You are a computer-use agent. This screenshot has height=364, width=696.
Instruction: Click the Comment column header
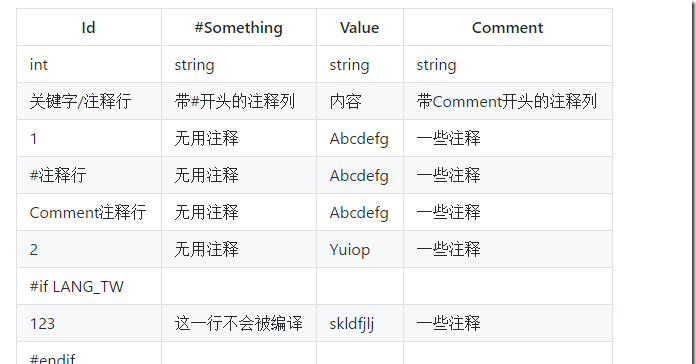508,28
